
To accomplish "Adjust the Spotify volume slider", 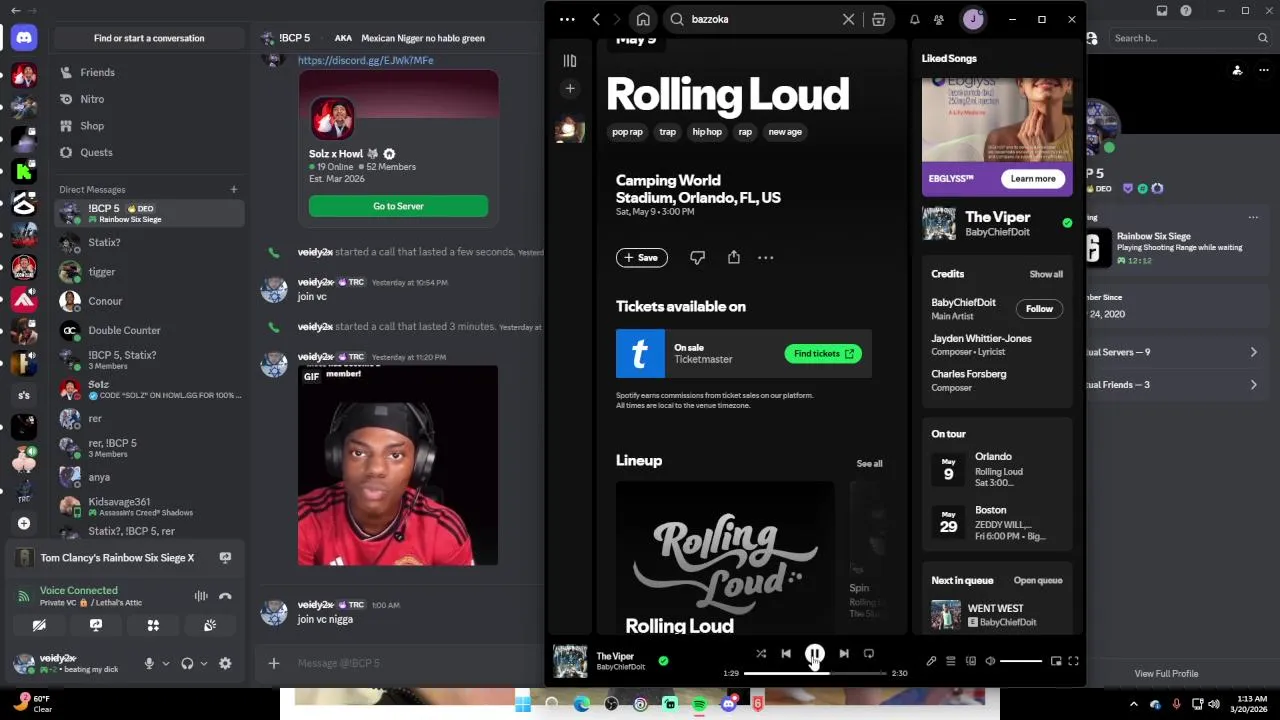I will tap(1021, 661).
